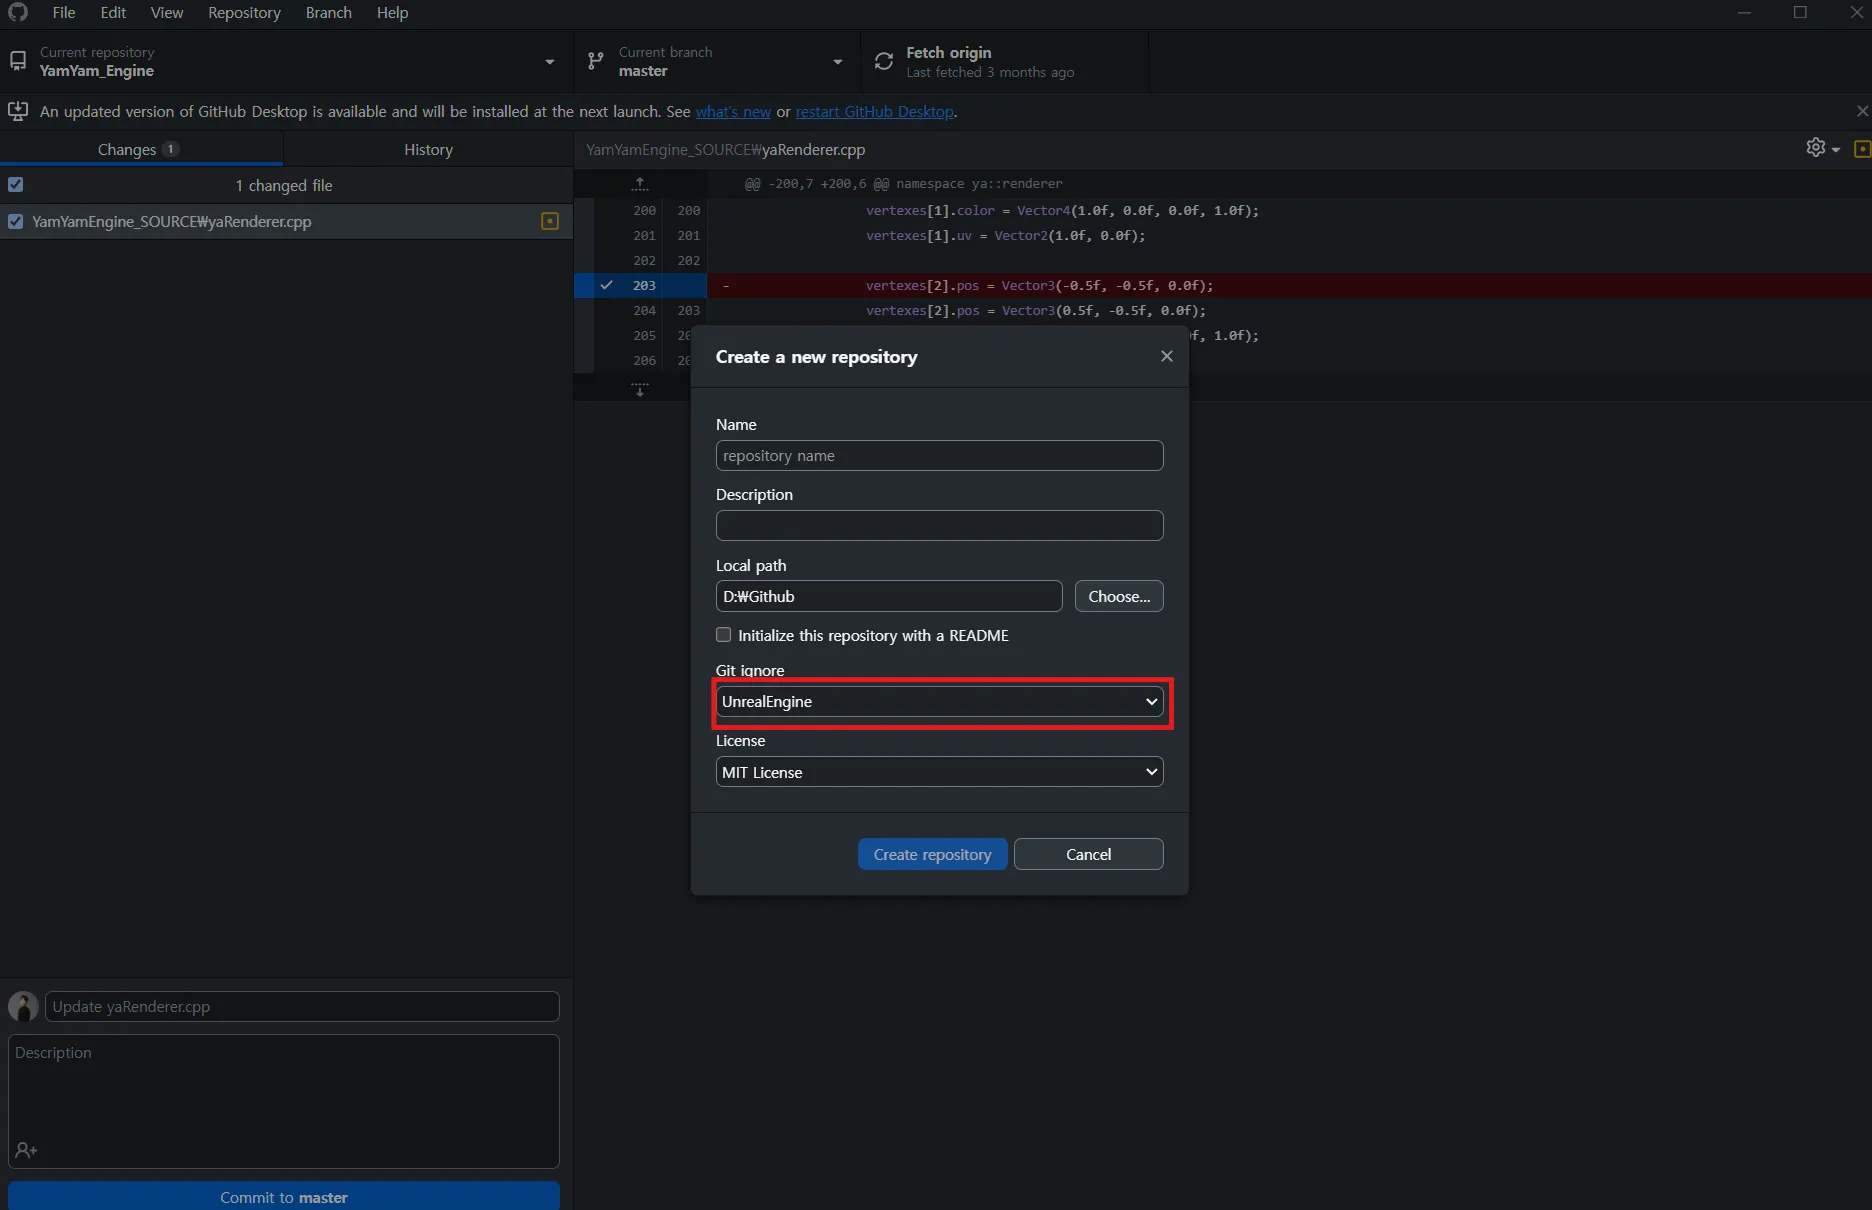1872x1210 pixels.
Task: Uncheck the yaRenderer.cpp changed file checkbox
Action: pos(16,222)
